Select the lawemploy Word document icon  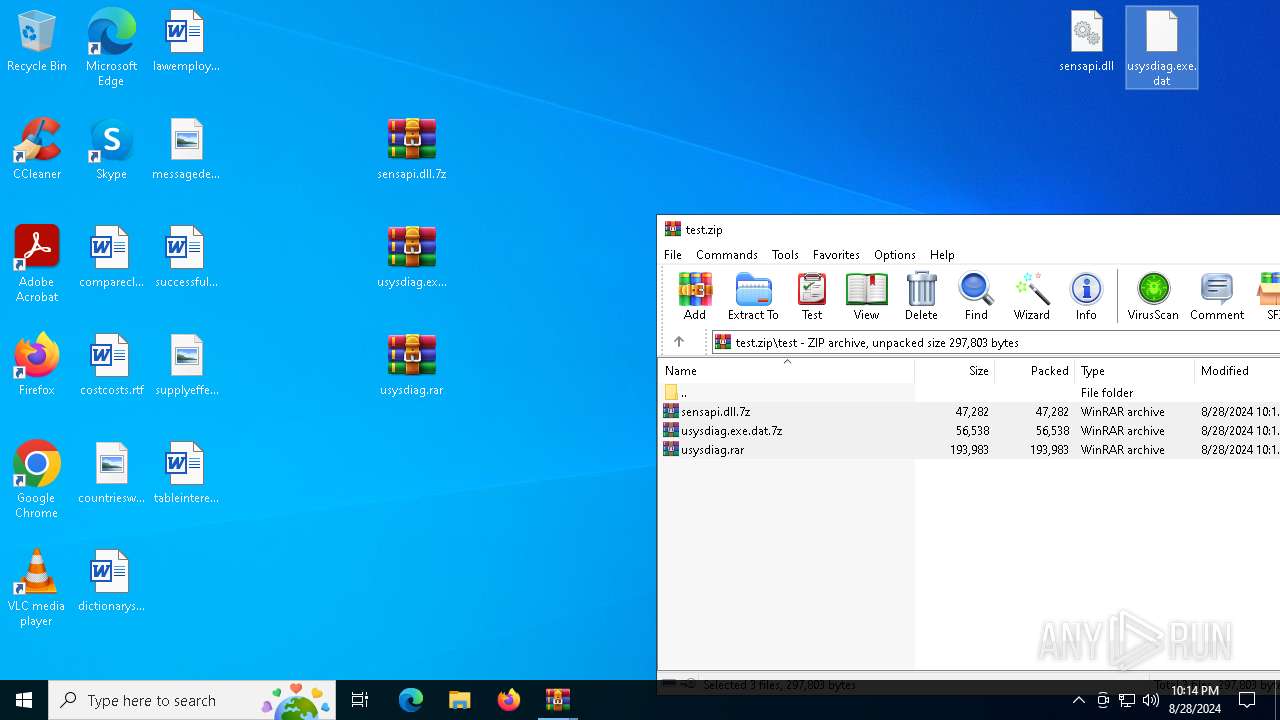(x=186, y=42)
